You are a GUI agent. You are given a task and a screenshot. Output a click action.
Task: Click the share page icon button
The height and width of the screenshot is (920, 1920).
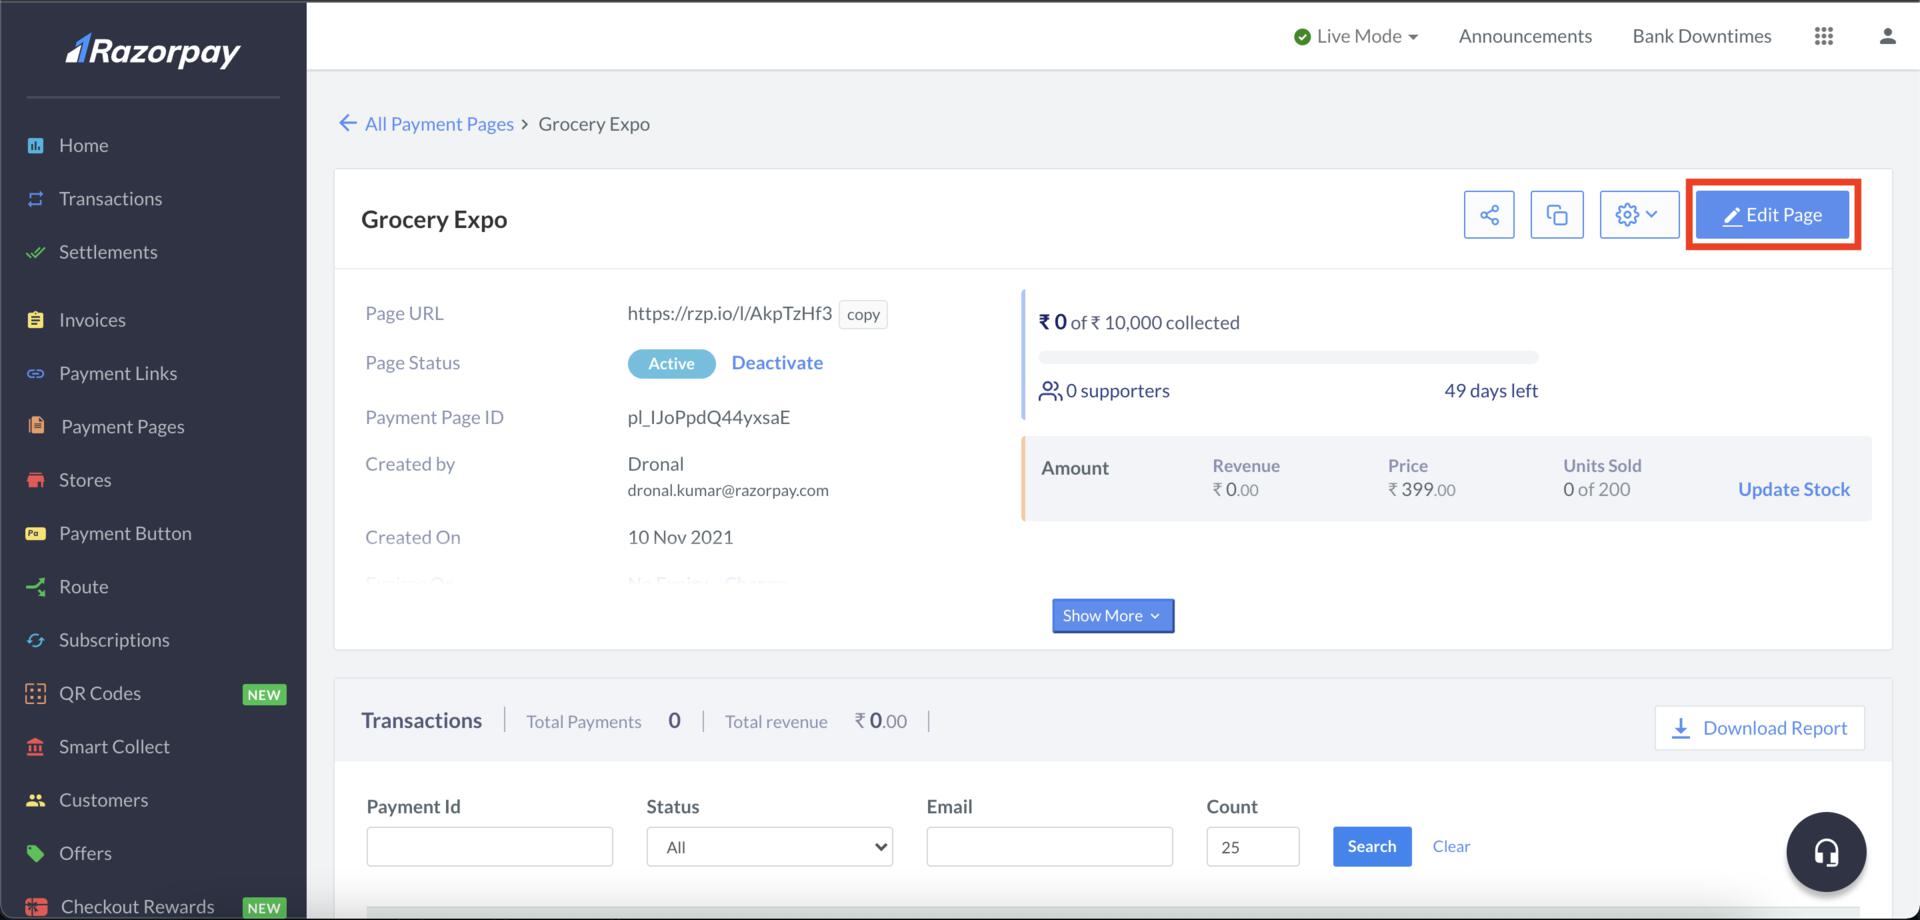pyautogui.click(x=1489, y=214)
